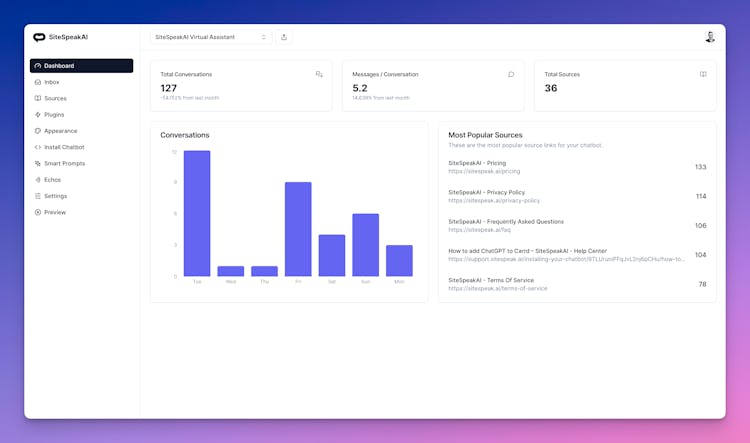750x443 pixels.
Task: Click the Install Chatbot code icon
Action: tap(38, 147)
